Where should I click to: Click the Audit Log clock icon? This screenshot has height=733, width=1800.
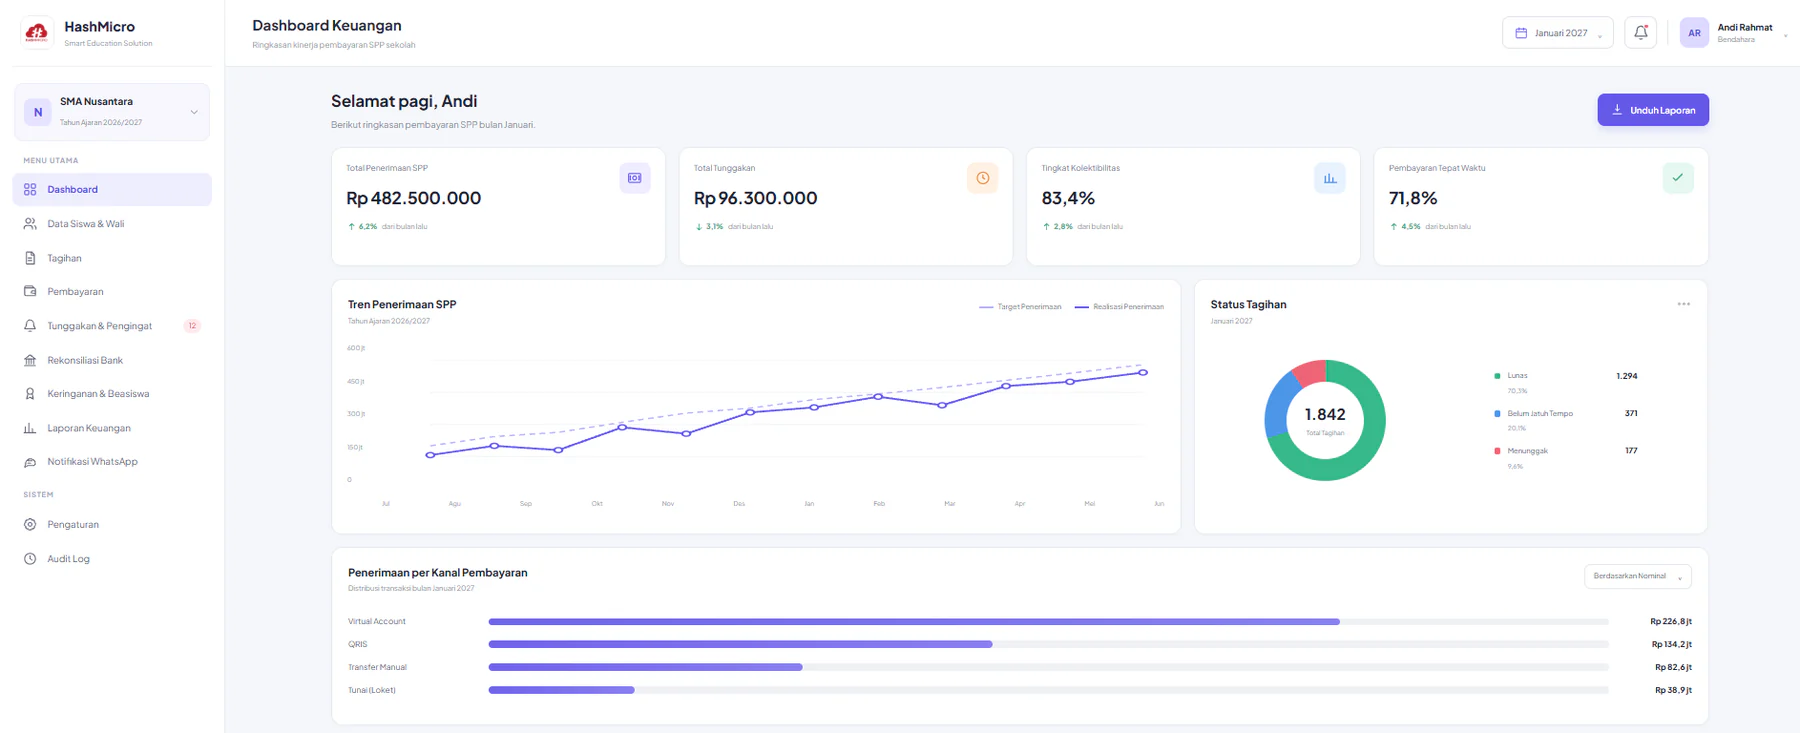point(30,559)
